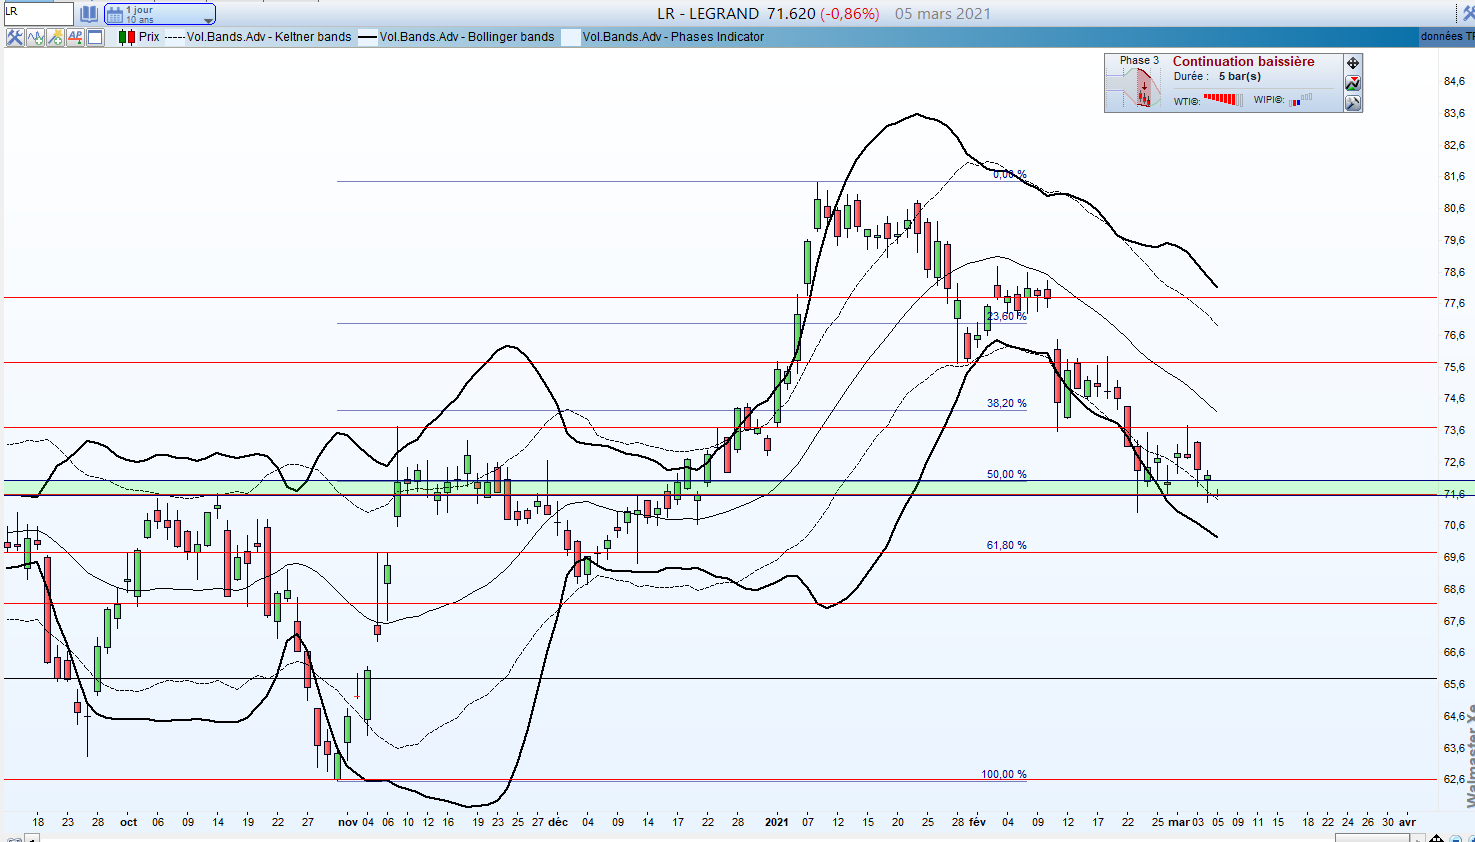Click the 0,00 % Fibonacci level label
The image size is (1475, 842).
click(x=1010, y=174)
